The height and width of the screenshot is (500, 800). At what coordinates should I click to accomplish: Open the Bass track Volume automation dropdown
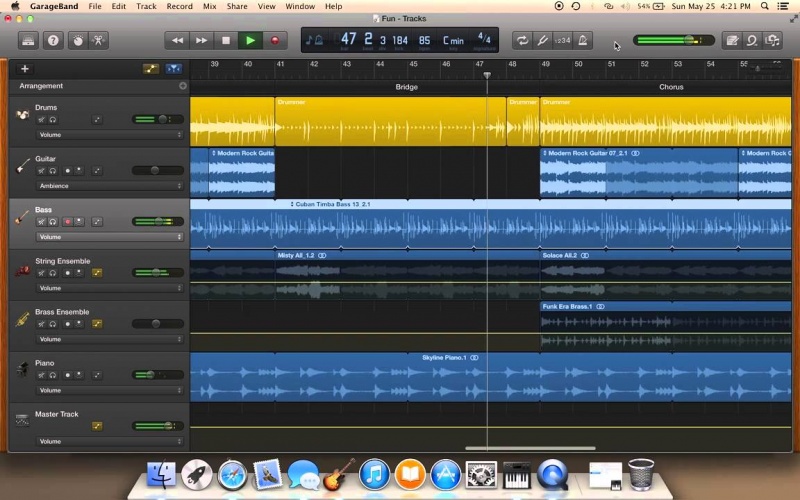(110, 237)
